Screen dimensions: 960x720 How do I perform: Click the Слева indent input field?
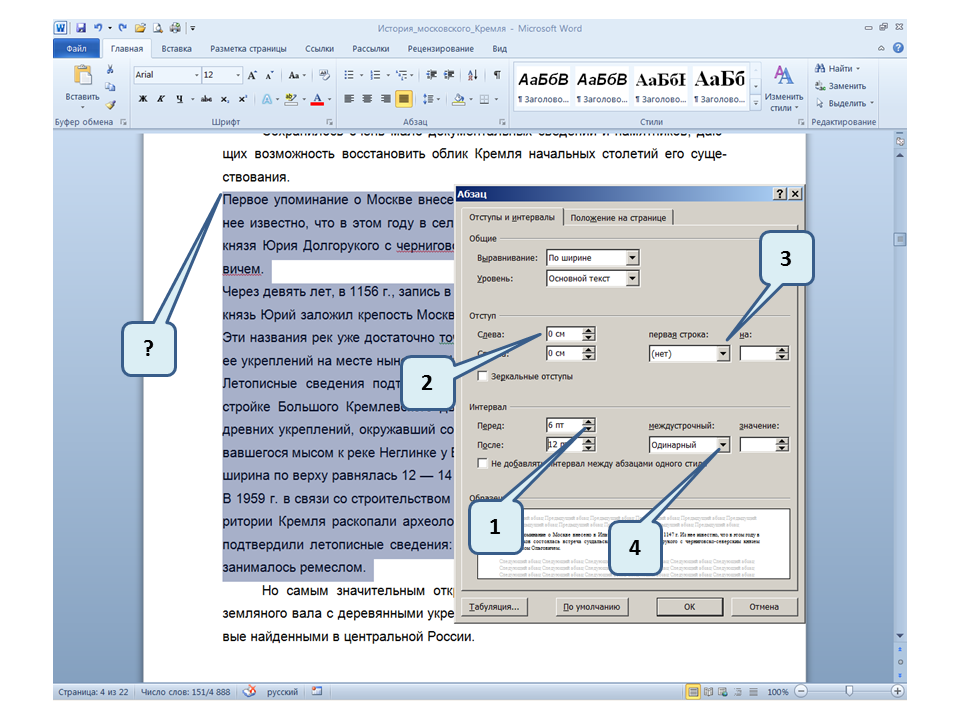(x=563, y=334)
